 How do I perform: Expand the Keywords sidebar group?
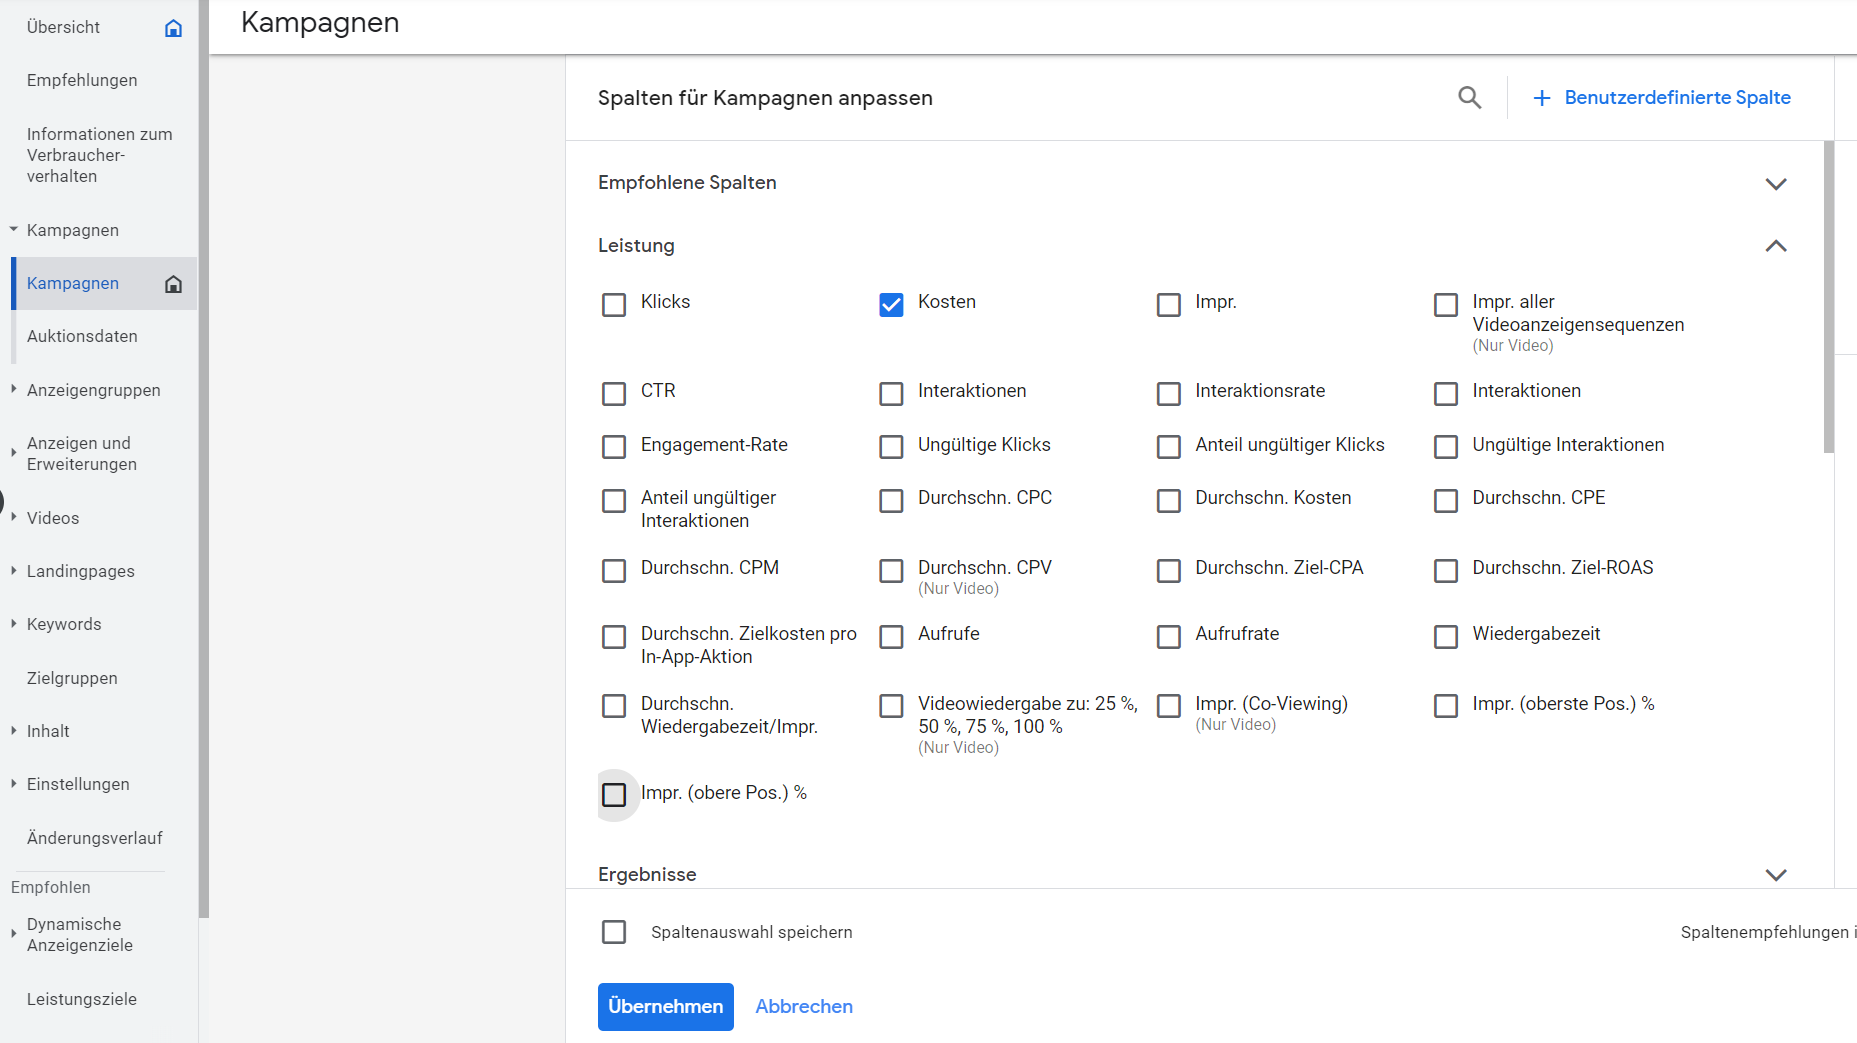click(14, 624)
